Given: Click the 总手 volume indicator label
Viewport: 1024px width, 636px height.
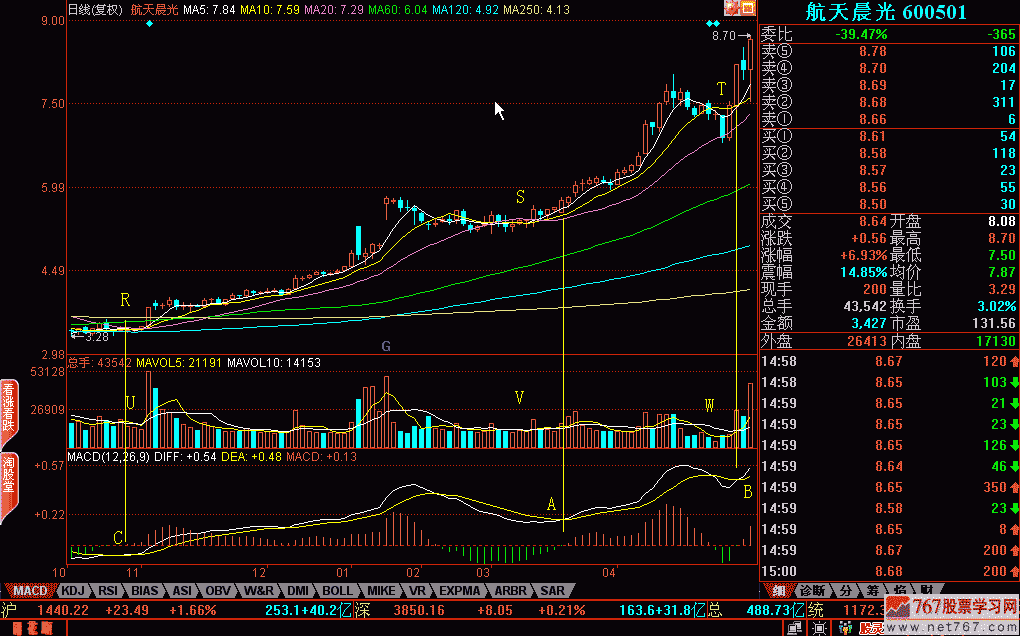Looking at the screenshot, I should (x=80, y=362).
